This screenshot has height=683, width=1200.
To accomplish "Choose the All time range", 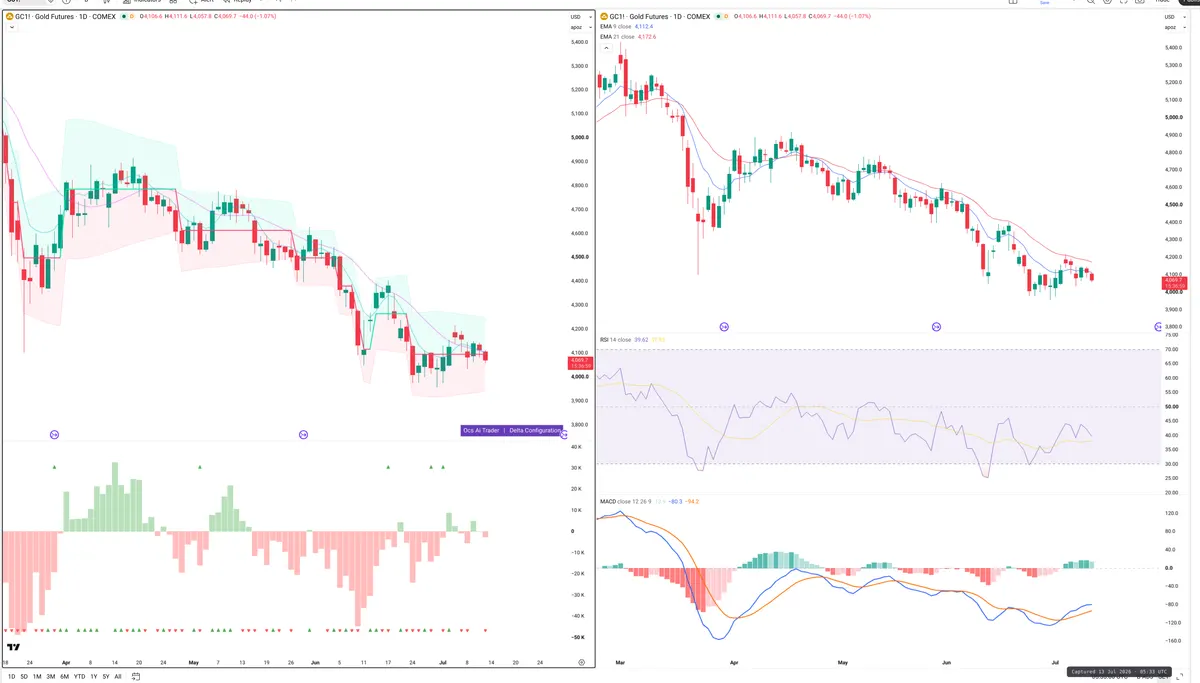I will [118, 677].
